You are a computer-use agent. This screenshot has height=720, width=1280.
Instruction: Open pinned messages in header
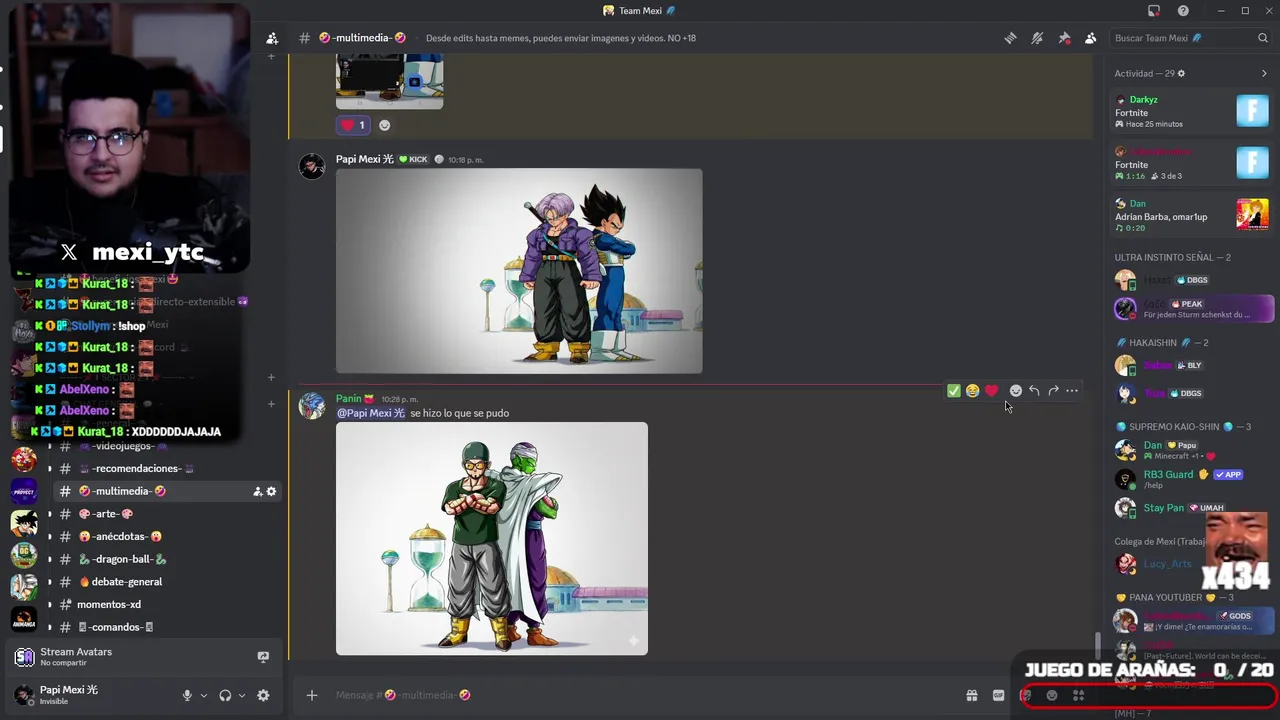click(x=1064, y=38)
